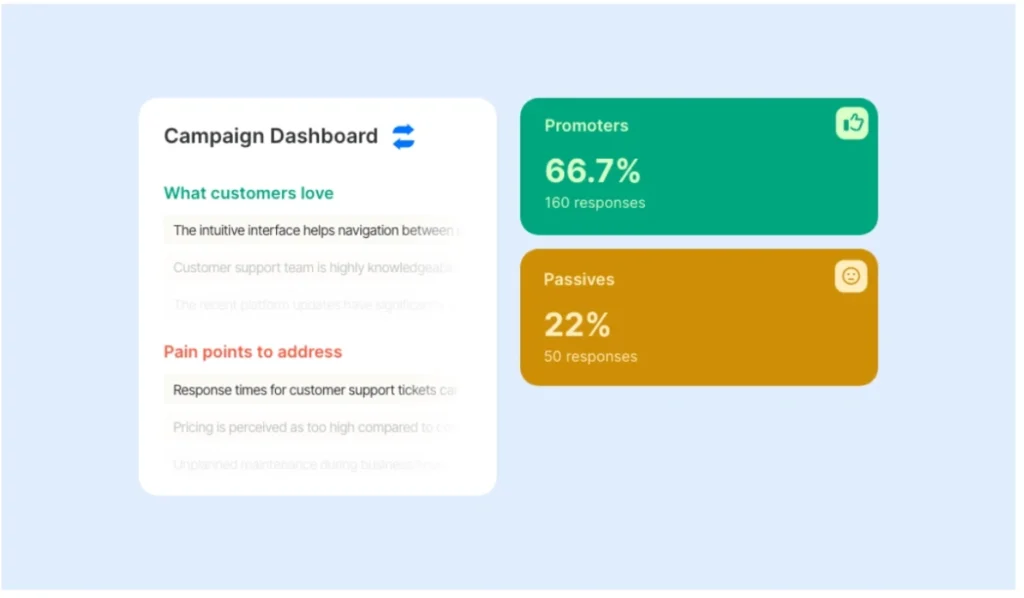1024x598 pixels.
Task: Click the blue refresh arrows icon
Action: 406,137
